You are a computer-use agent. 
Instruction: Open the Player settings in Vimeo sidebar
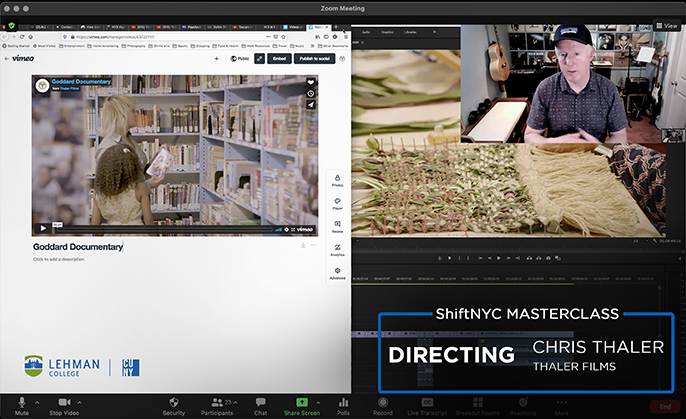tap(337, 204)
